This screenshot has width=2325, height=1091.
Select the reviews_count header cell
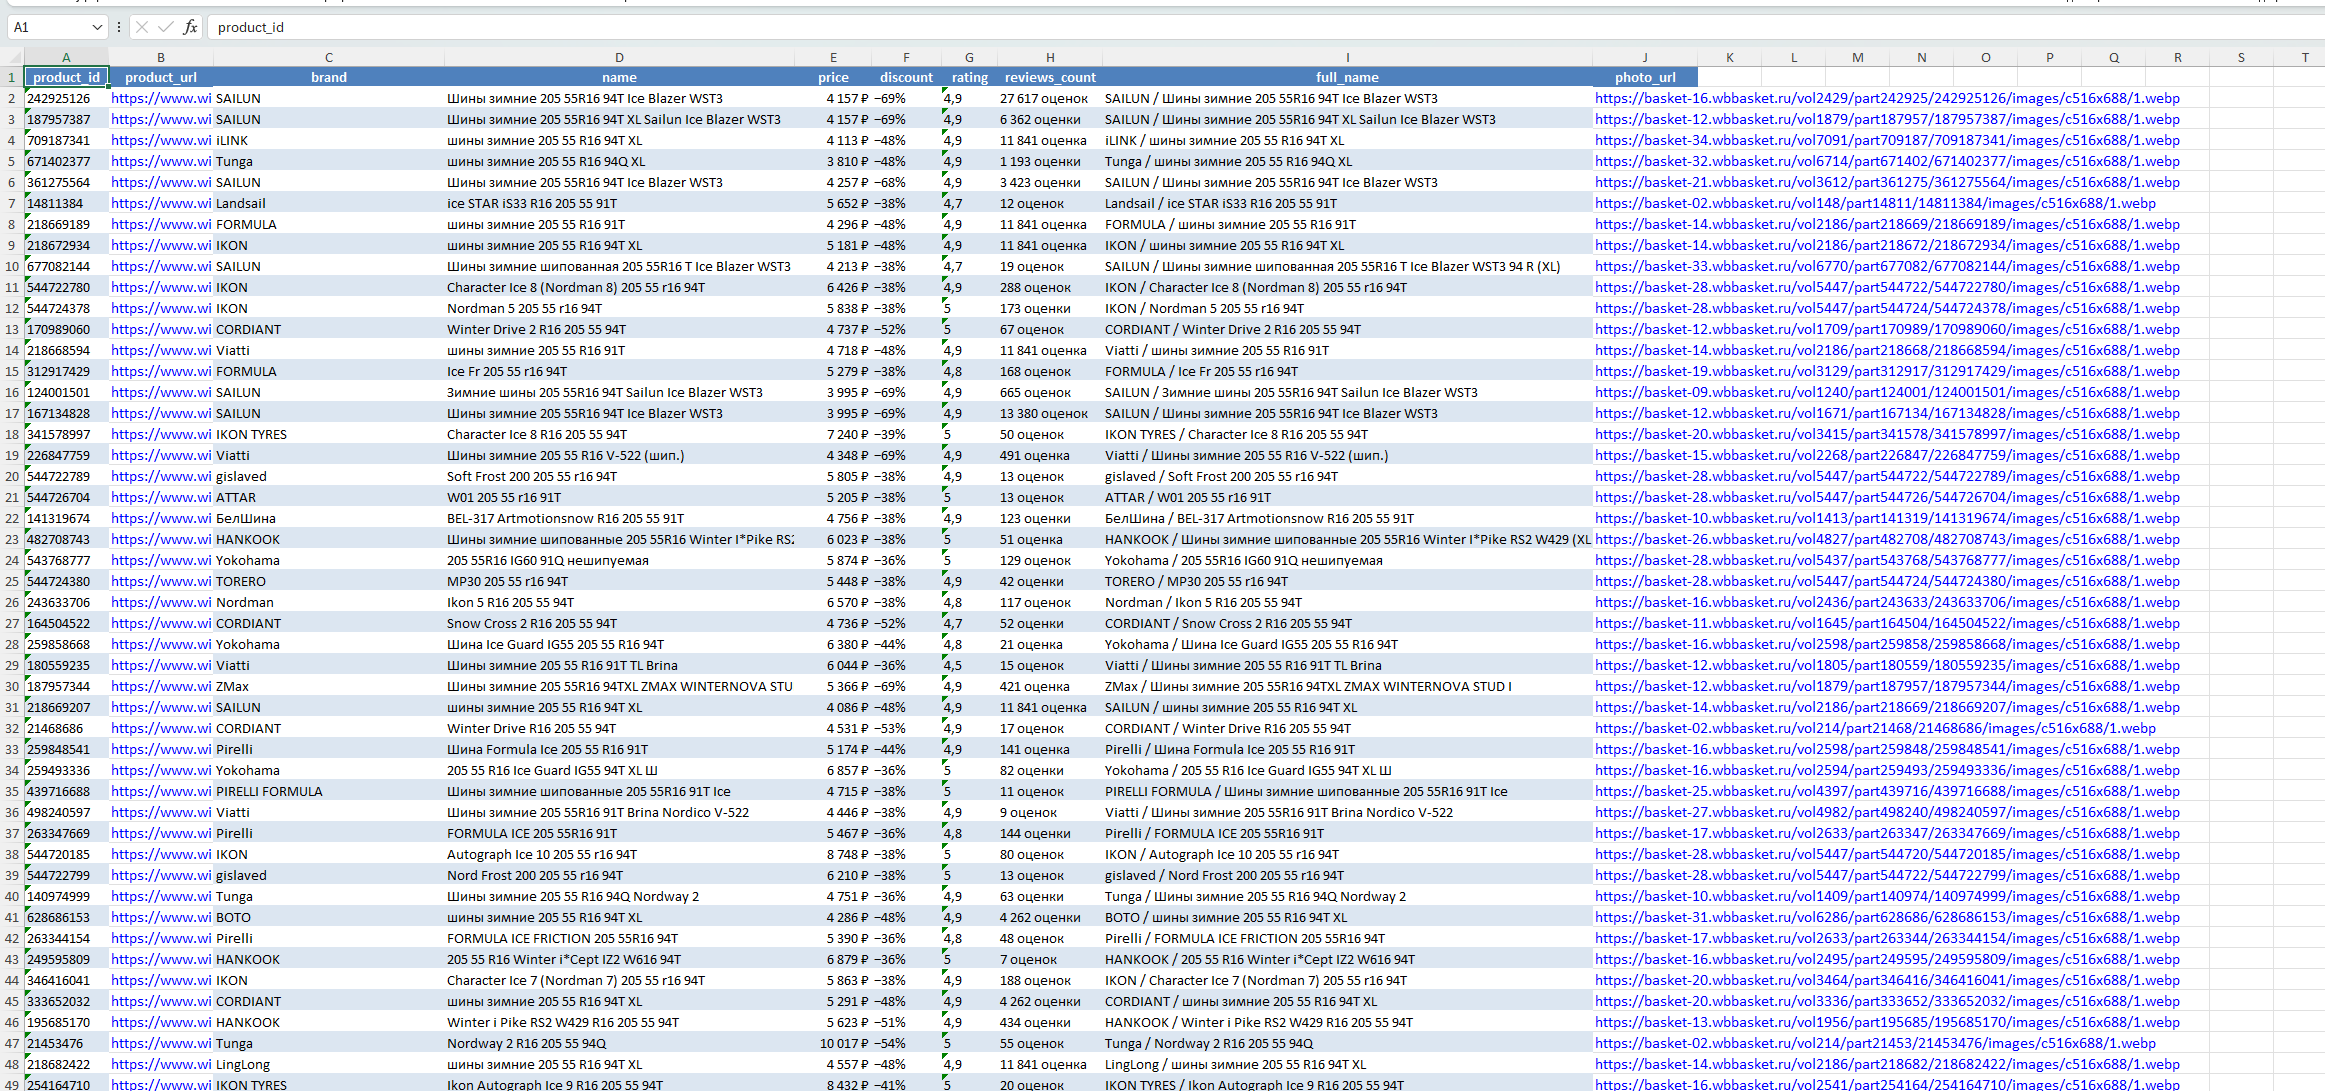click(x=1049, y=77)
